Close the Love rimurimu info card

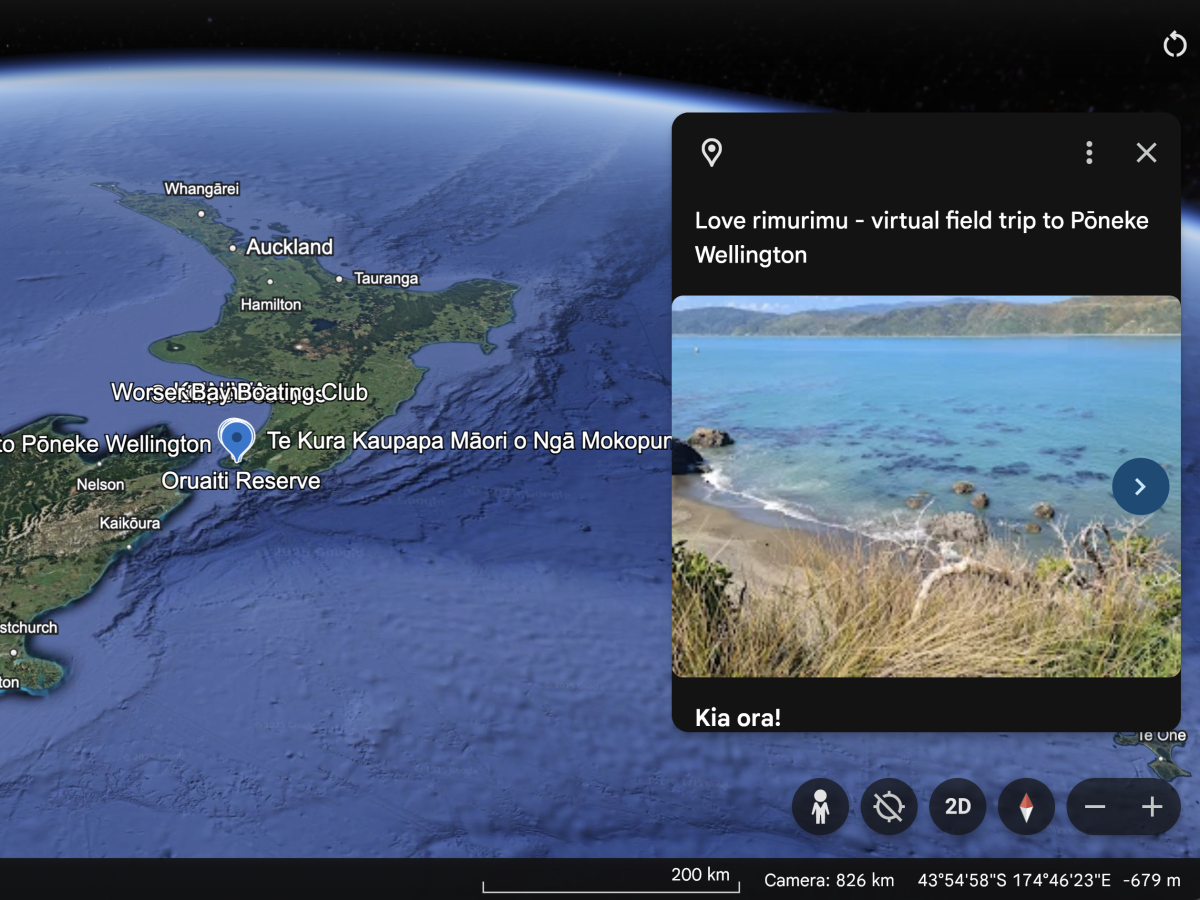pyautogui.click(x=1146, y=152)
